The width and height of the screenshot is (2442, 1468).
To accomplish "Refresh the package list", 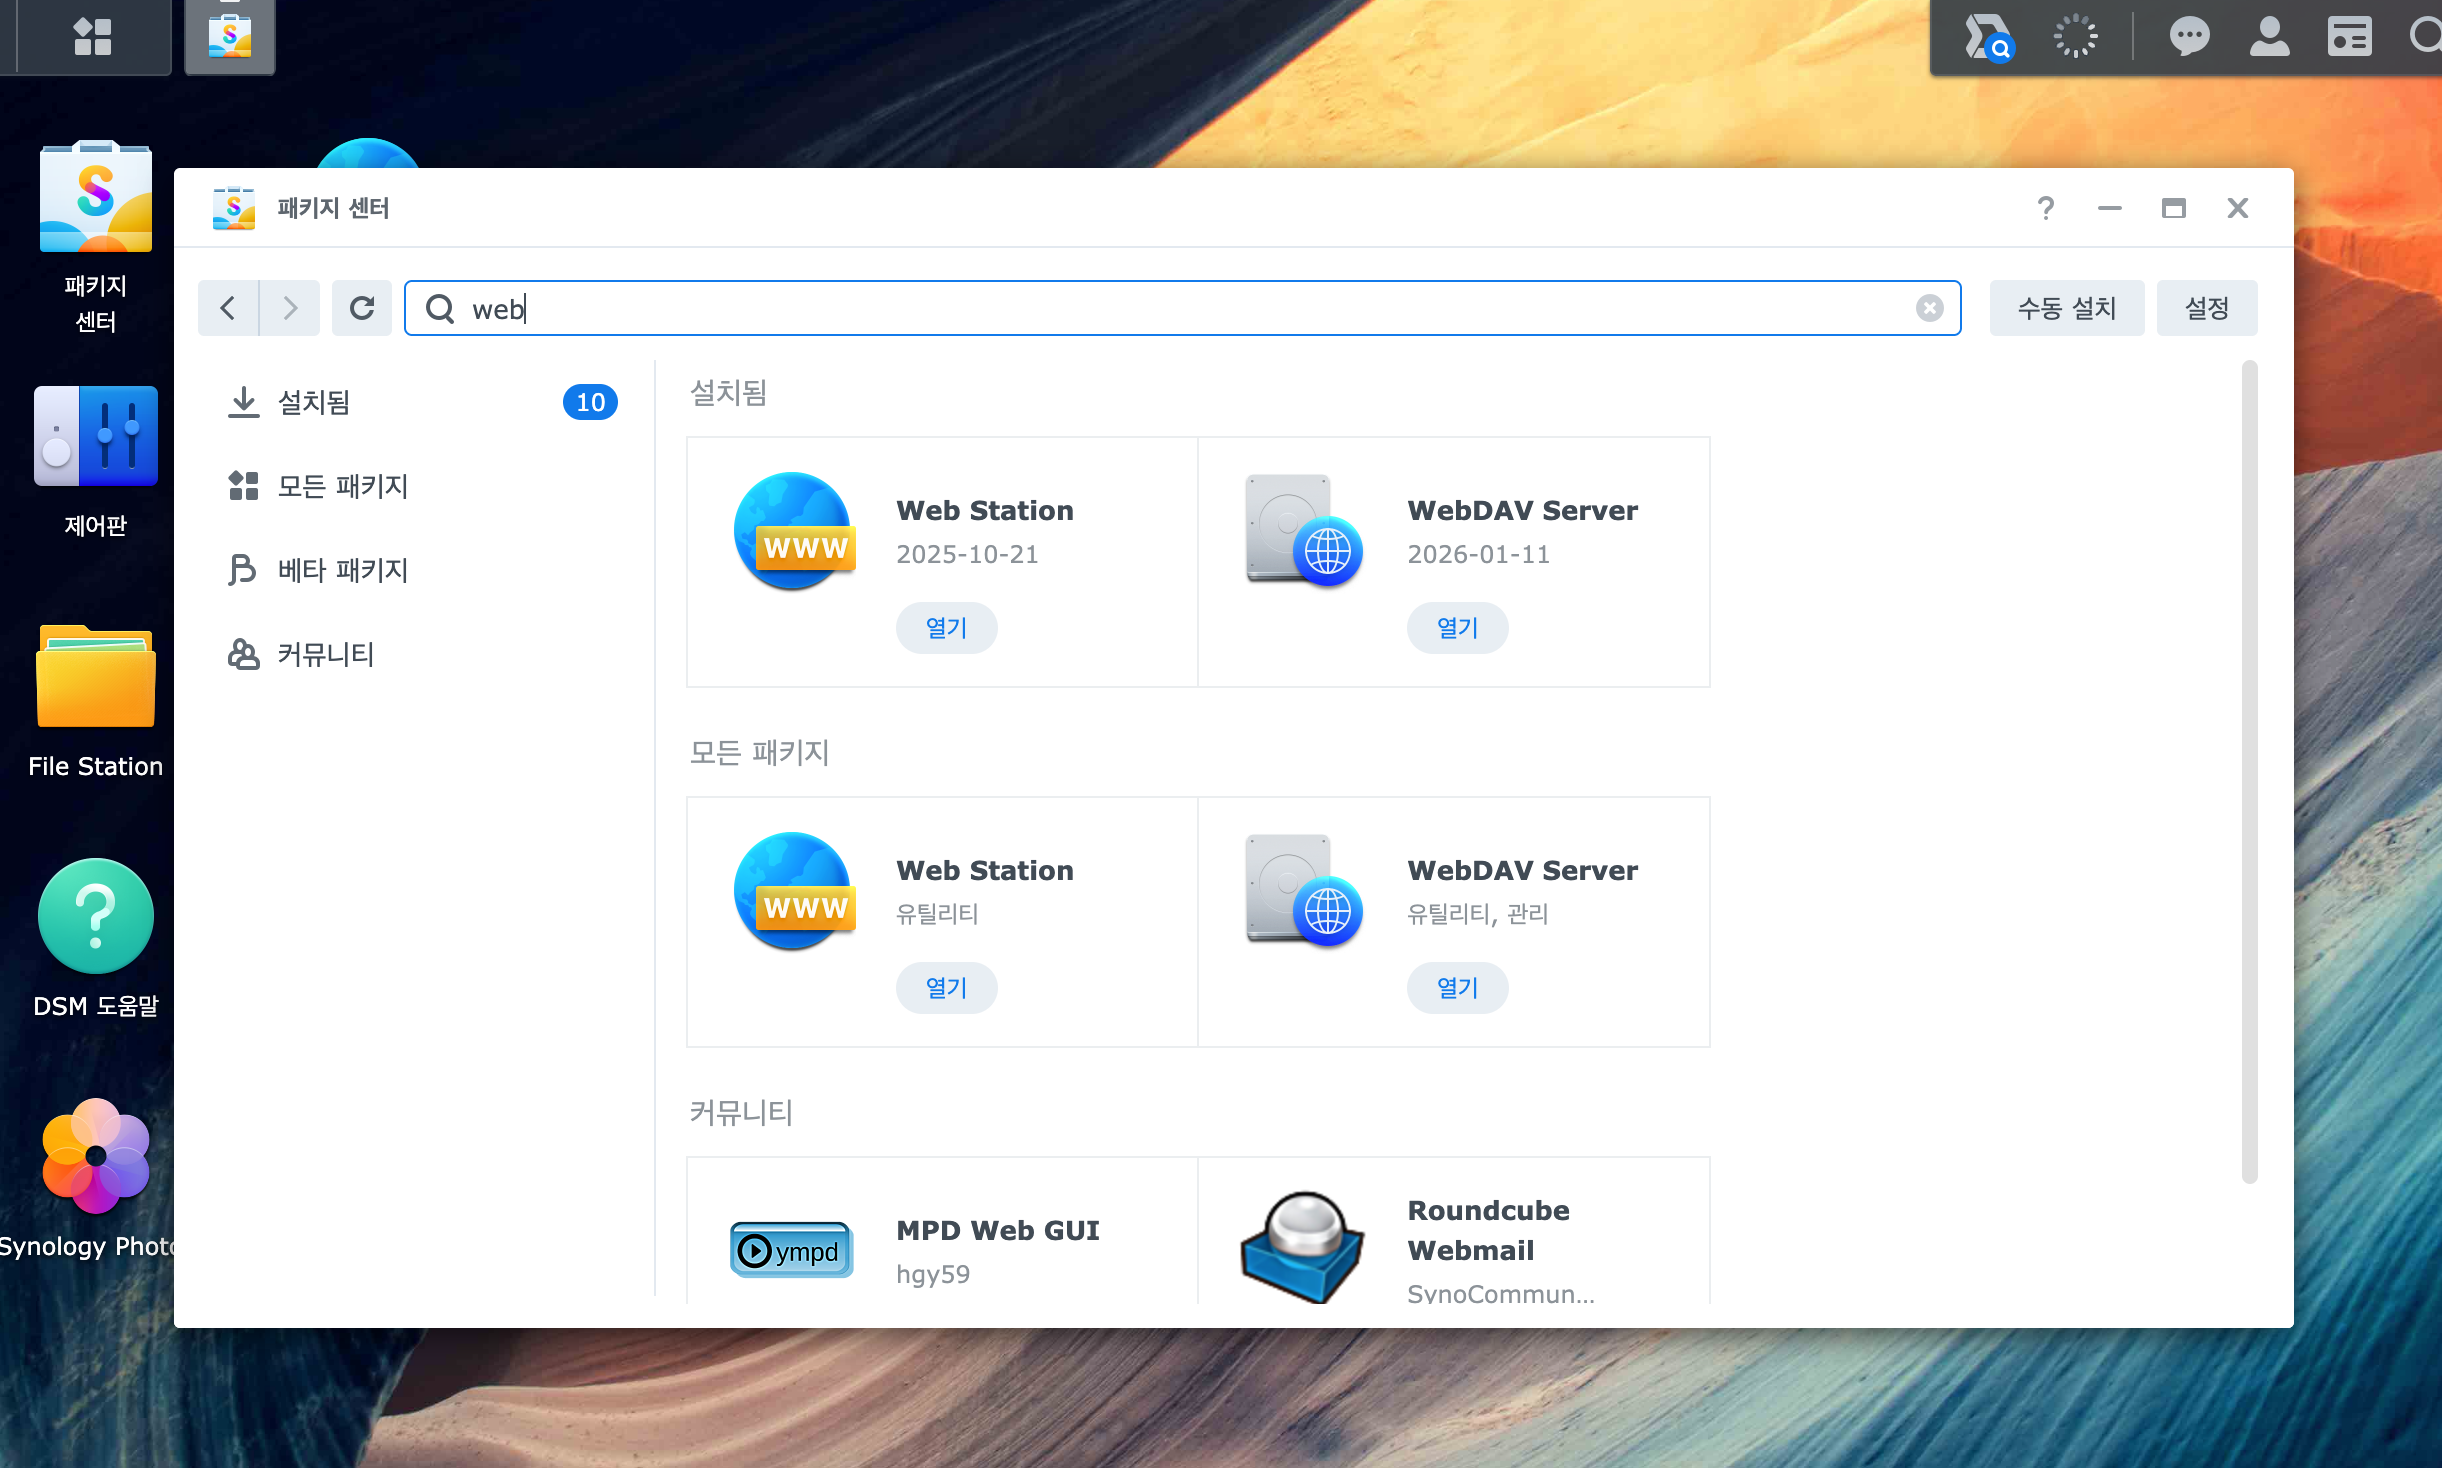I will 362,308.
